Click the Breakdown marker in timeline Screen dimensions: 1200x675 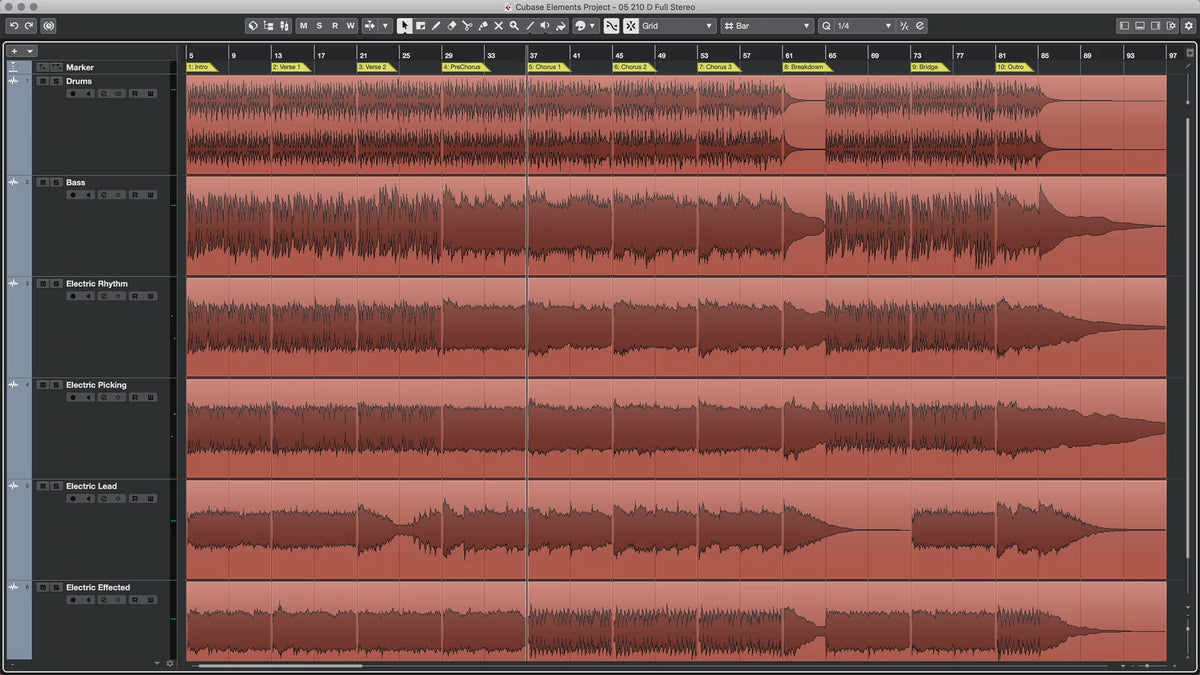click(806, 67)
